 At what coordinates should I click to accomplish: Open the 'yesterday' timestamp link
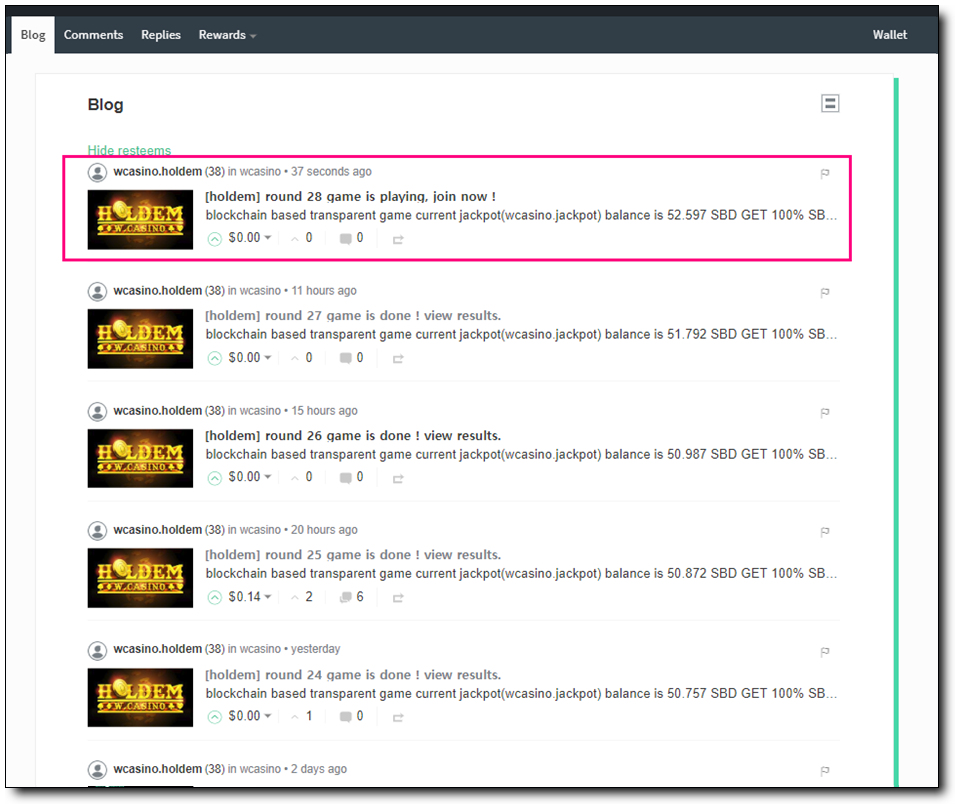click(x=315, y=649)
